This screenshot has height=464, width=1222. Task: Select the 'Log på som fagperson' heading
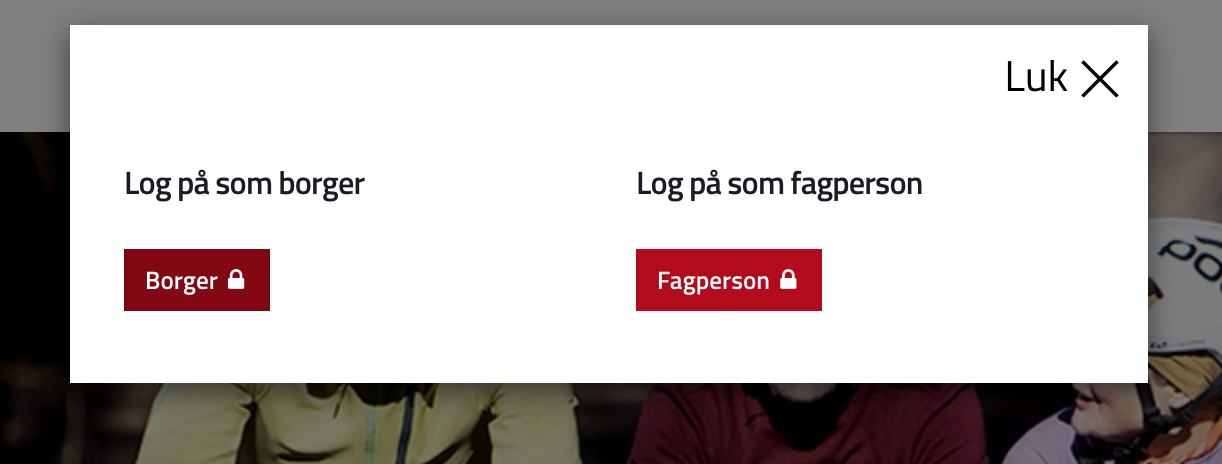pyautogui.click(x=779, y=185)
